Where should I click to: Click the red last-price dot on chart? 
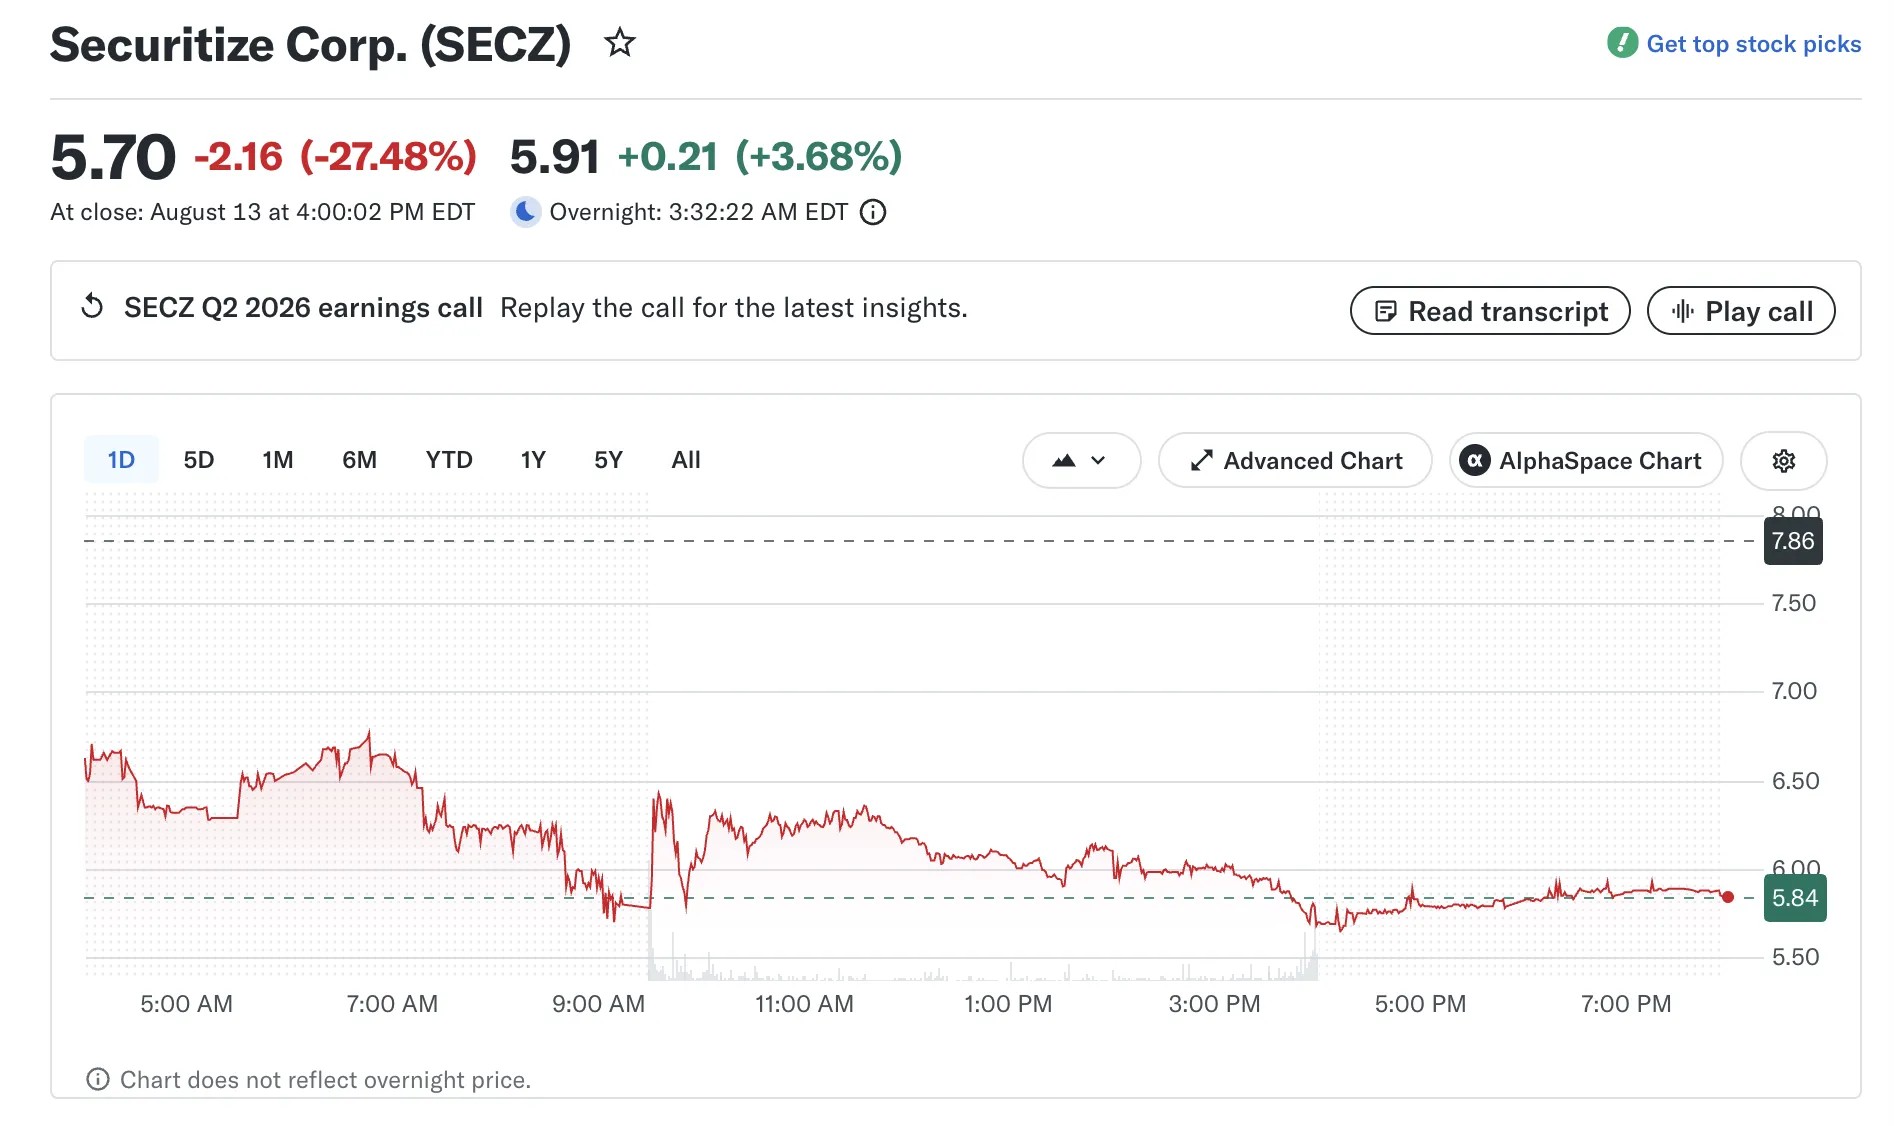coord(1728,897)
